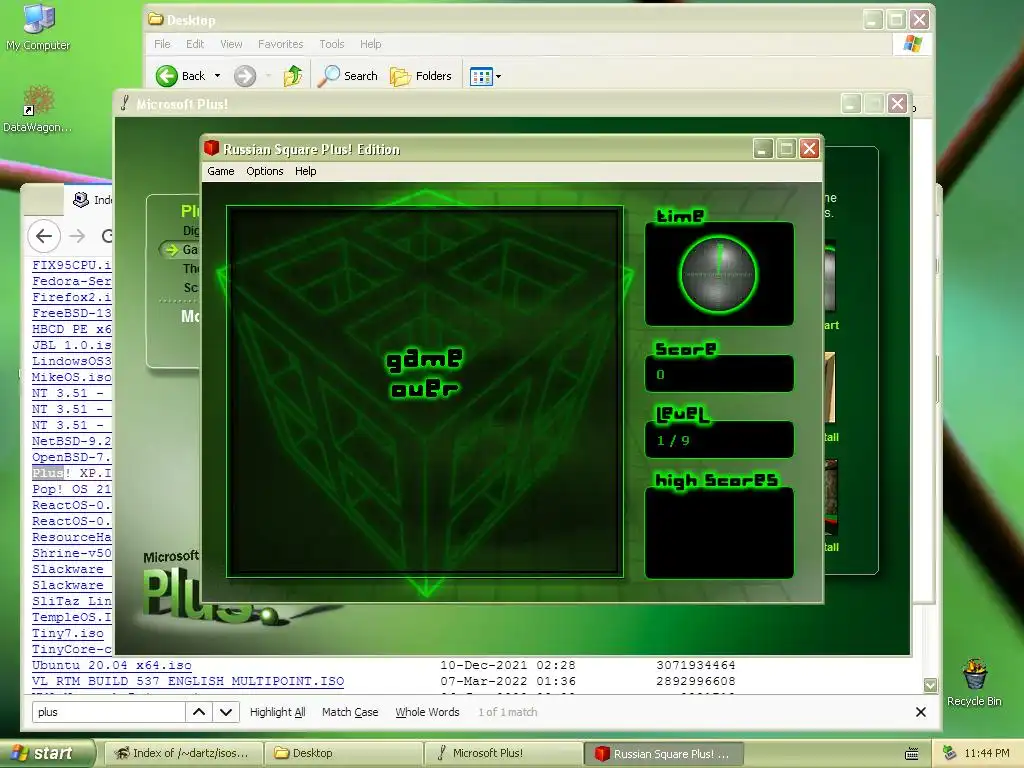This screenshot has width=1024, height=768.
Task: Open View menu in Desktop explorer window
Action: (x=231, y=44)
